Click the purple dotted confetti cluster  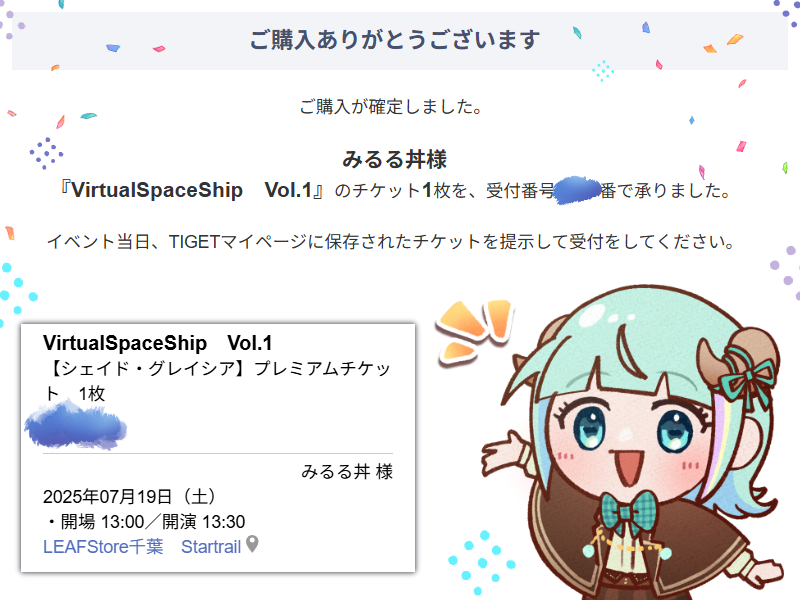point(46,153)
